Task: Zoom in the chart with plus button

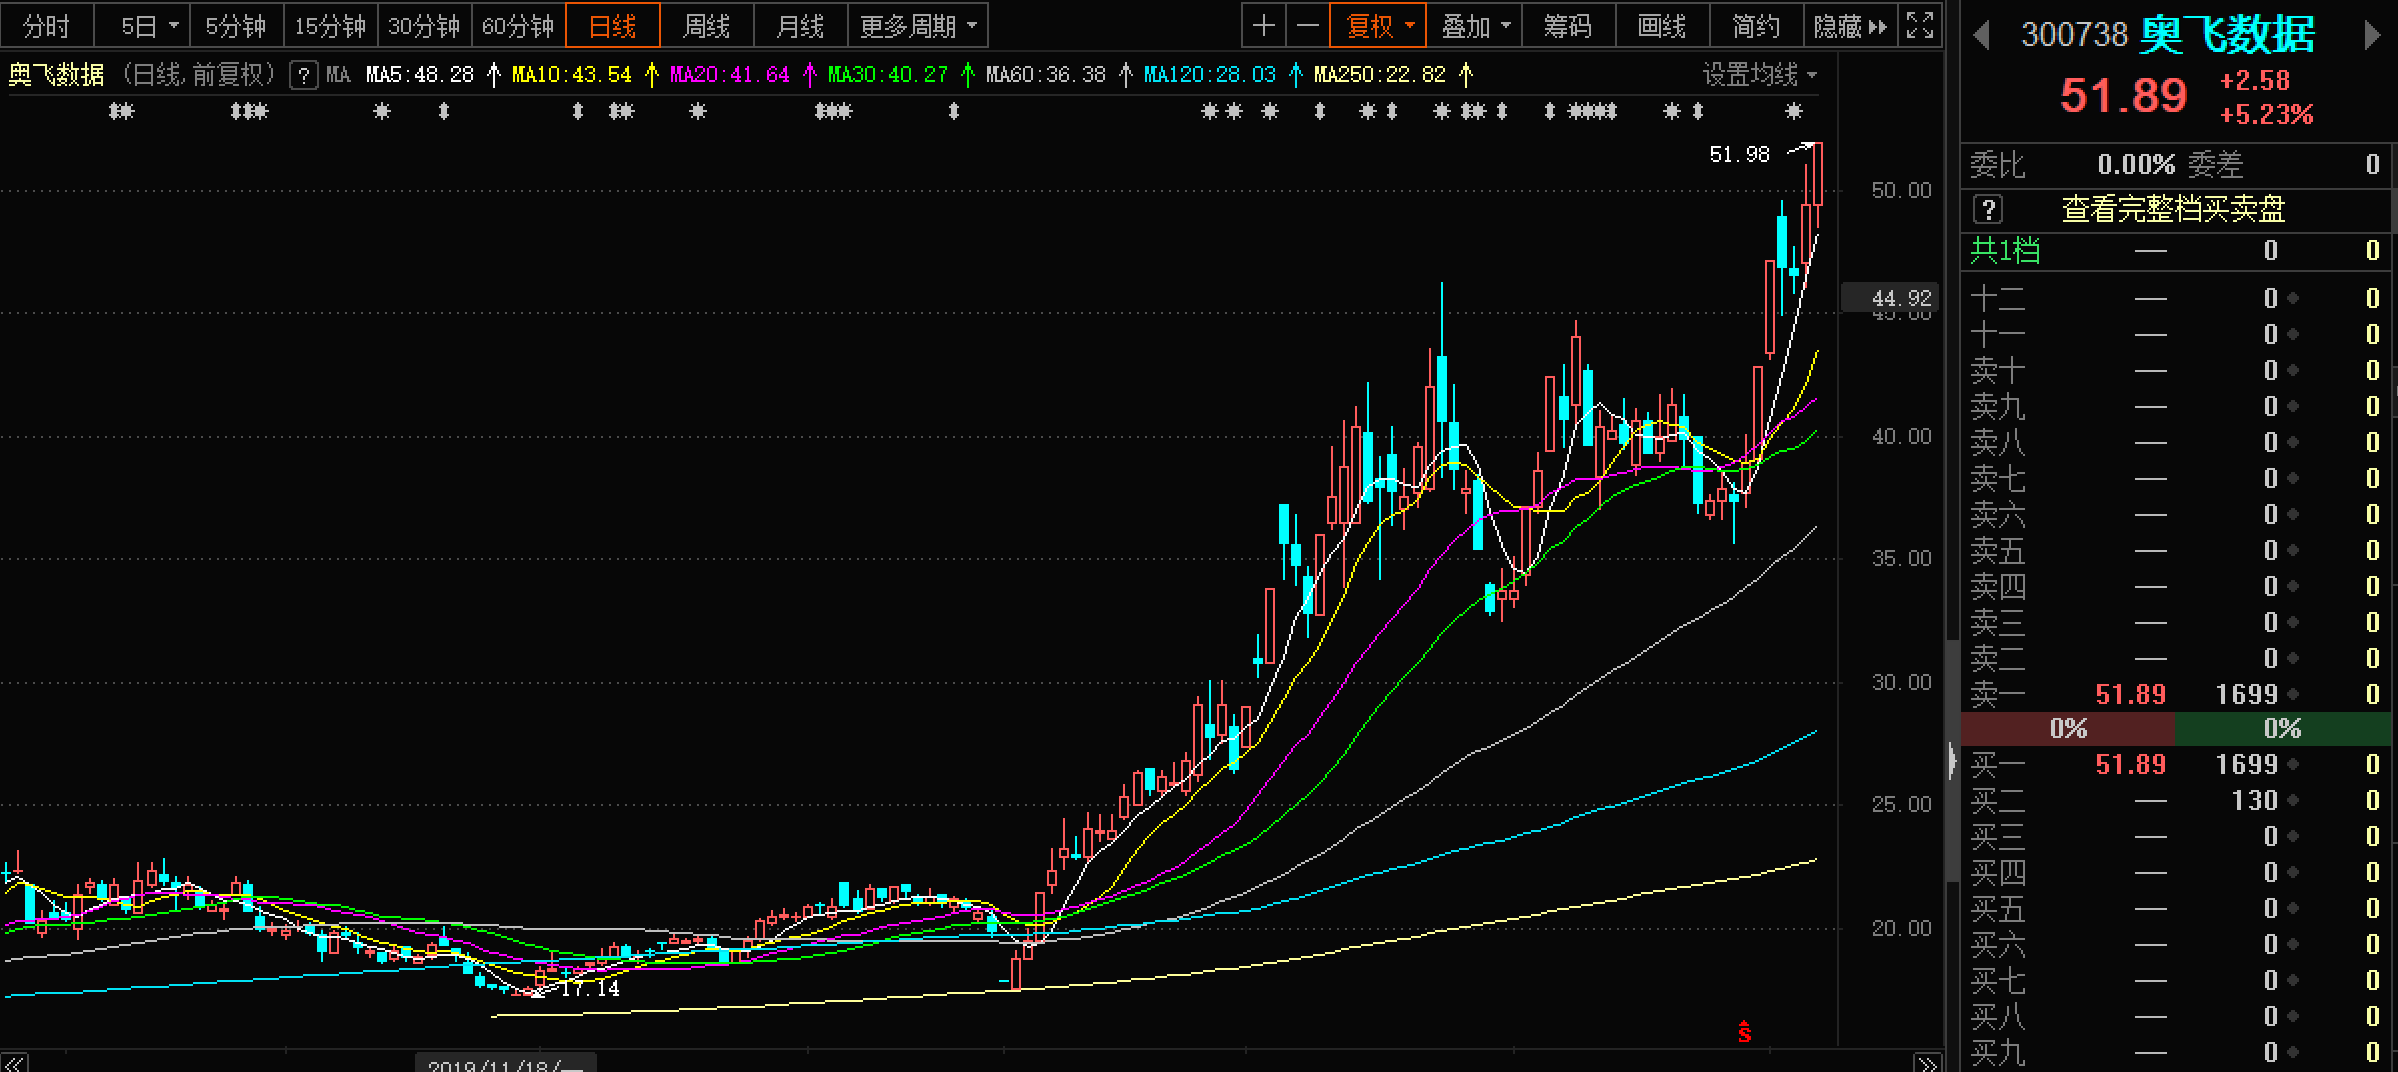Action: click(1263, 25)
